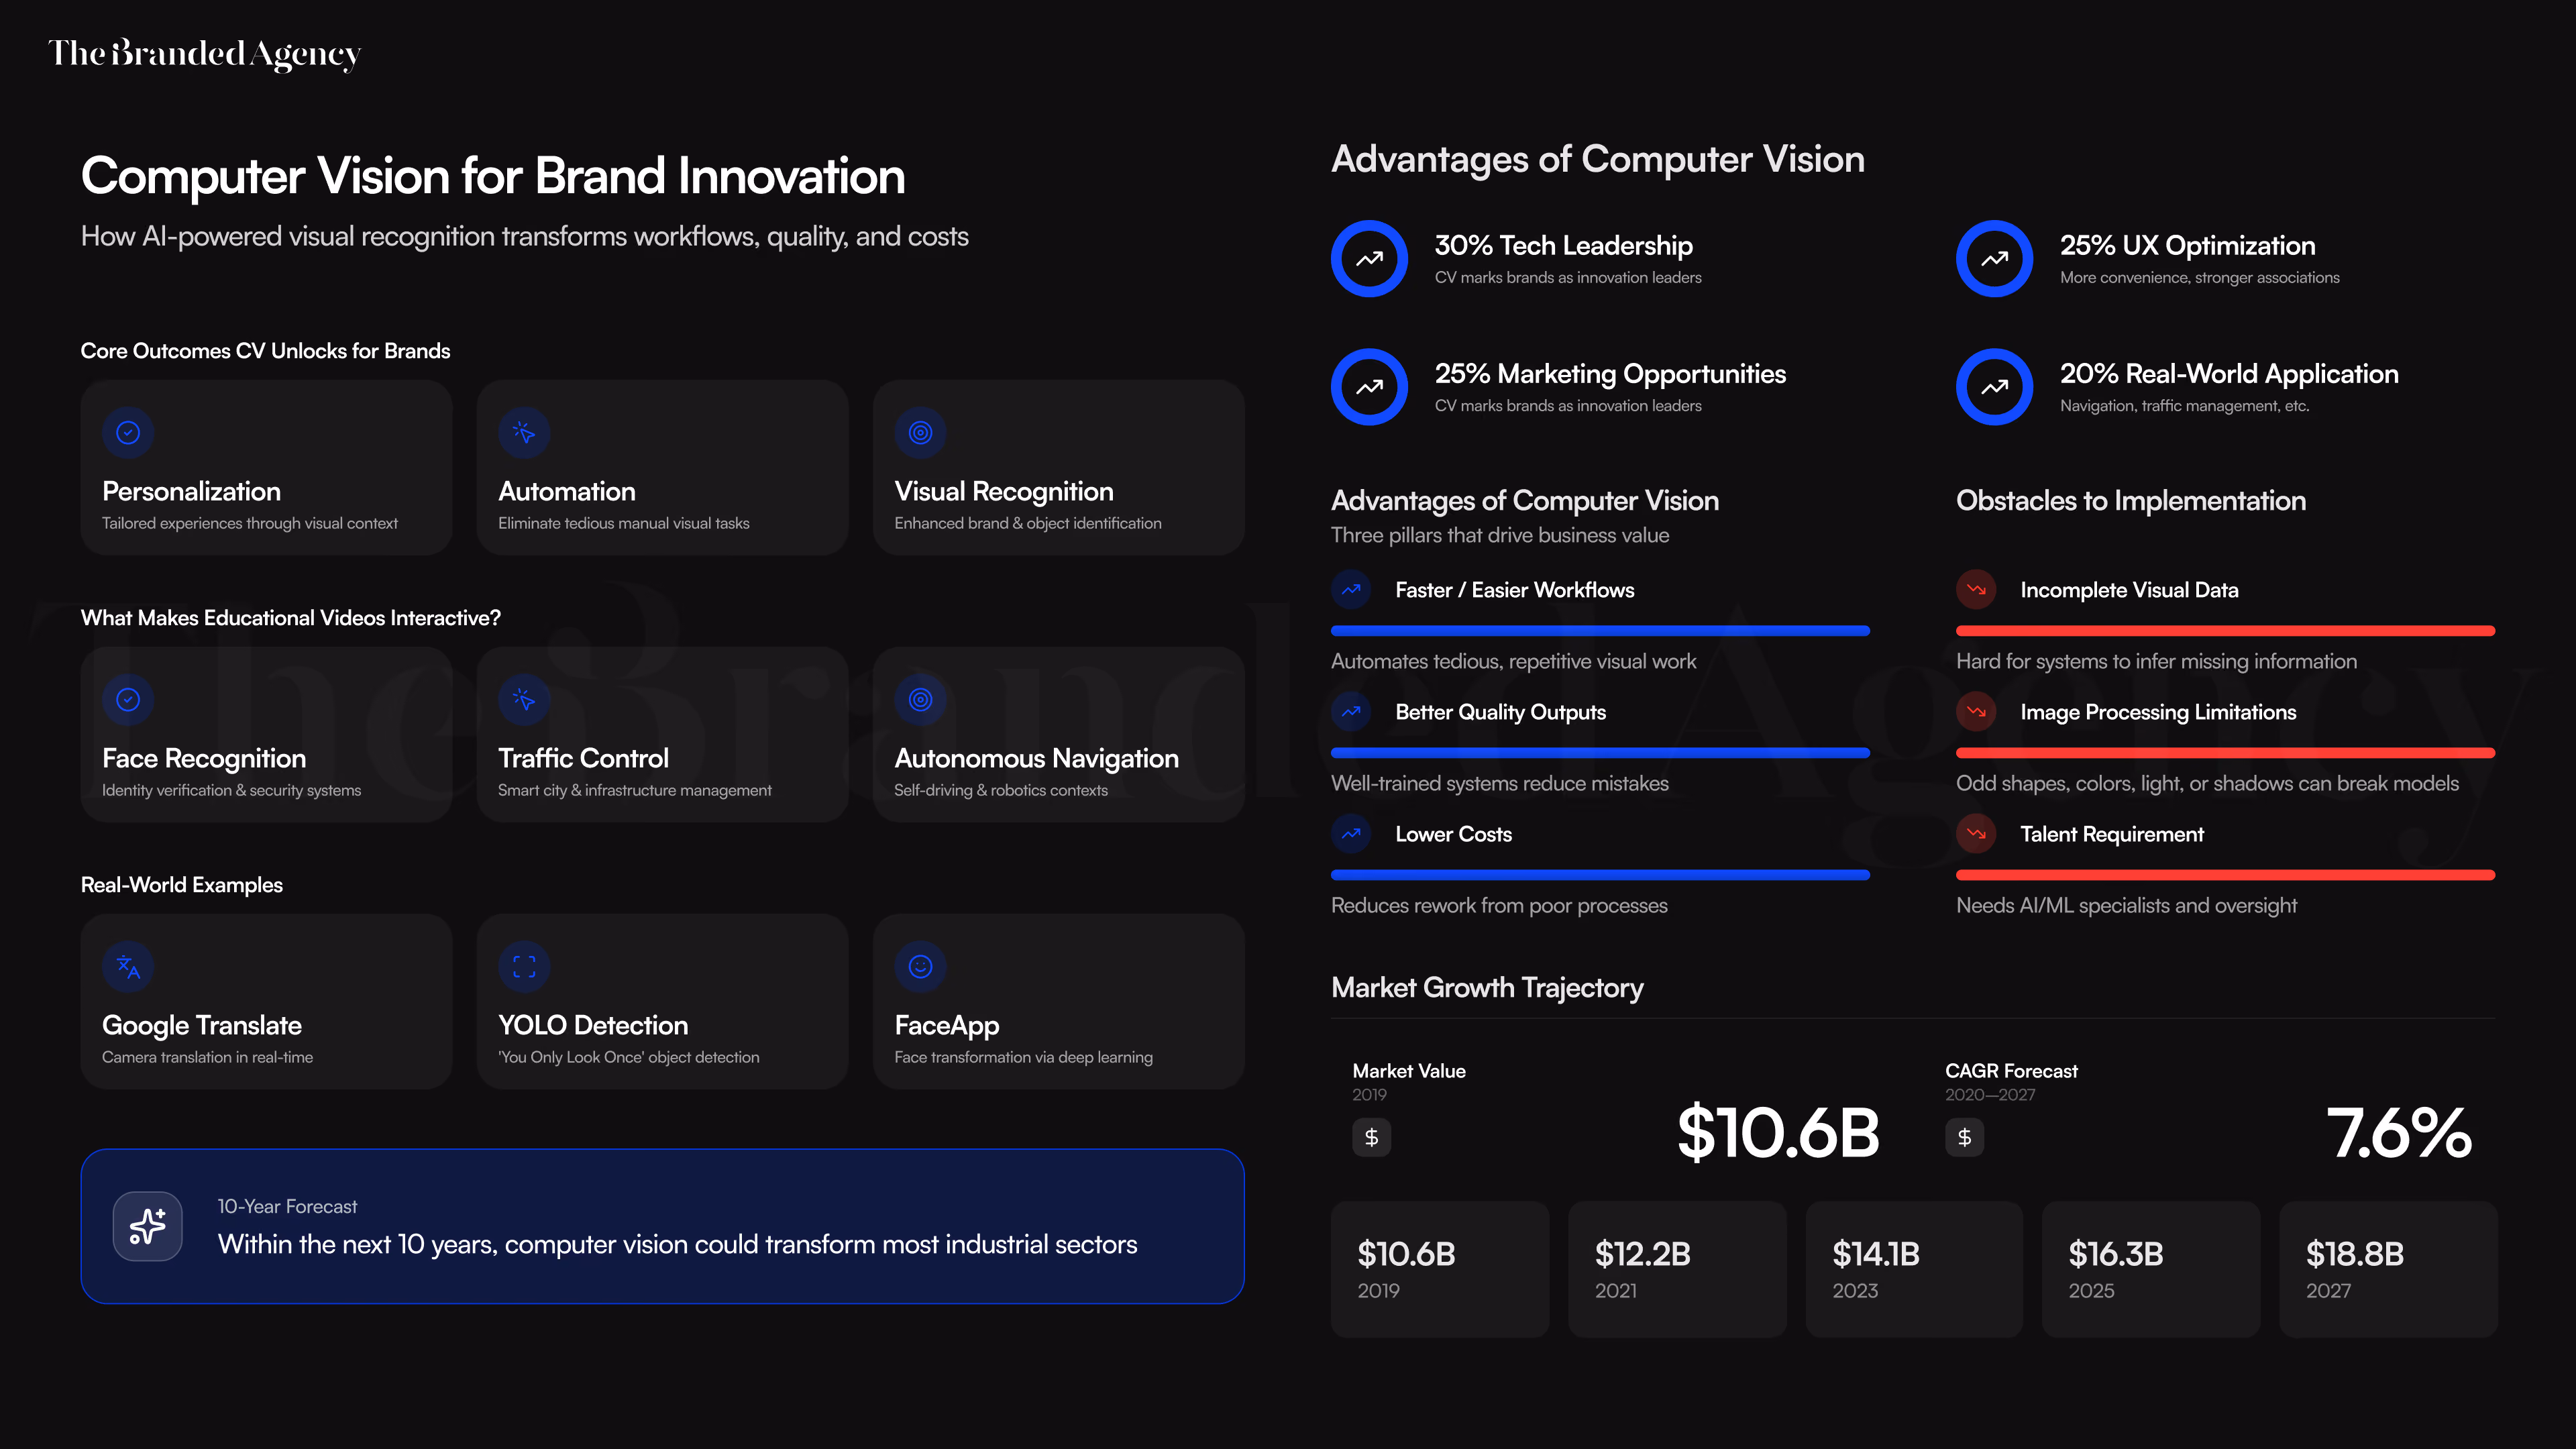Viewport: 2576px width, 1449px height.
Task: Click the dollar icon under CAGR Forecast
Action: (x=1964, y=1137)
